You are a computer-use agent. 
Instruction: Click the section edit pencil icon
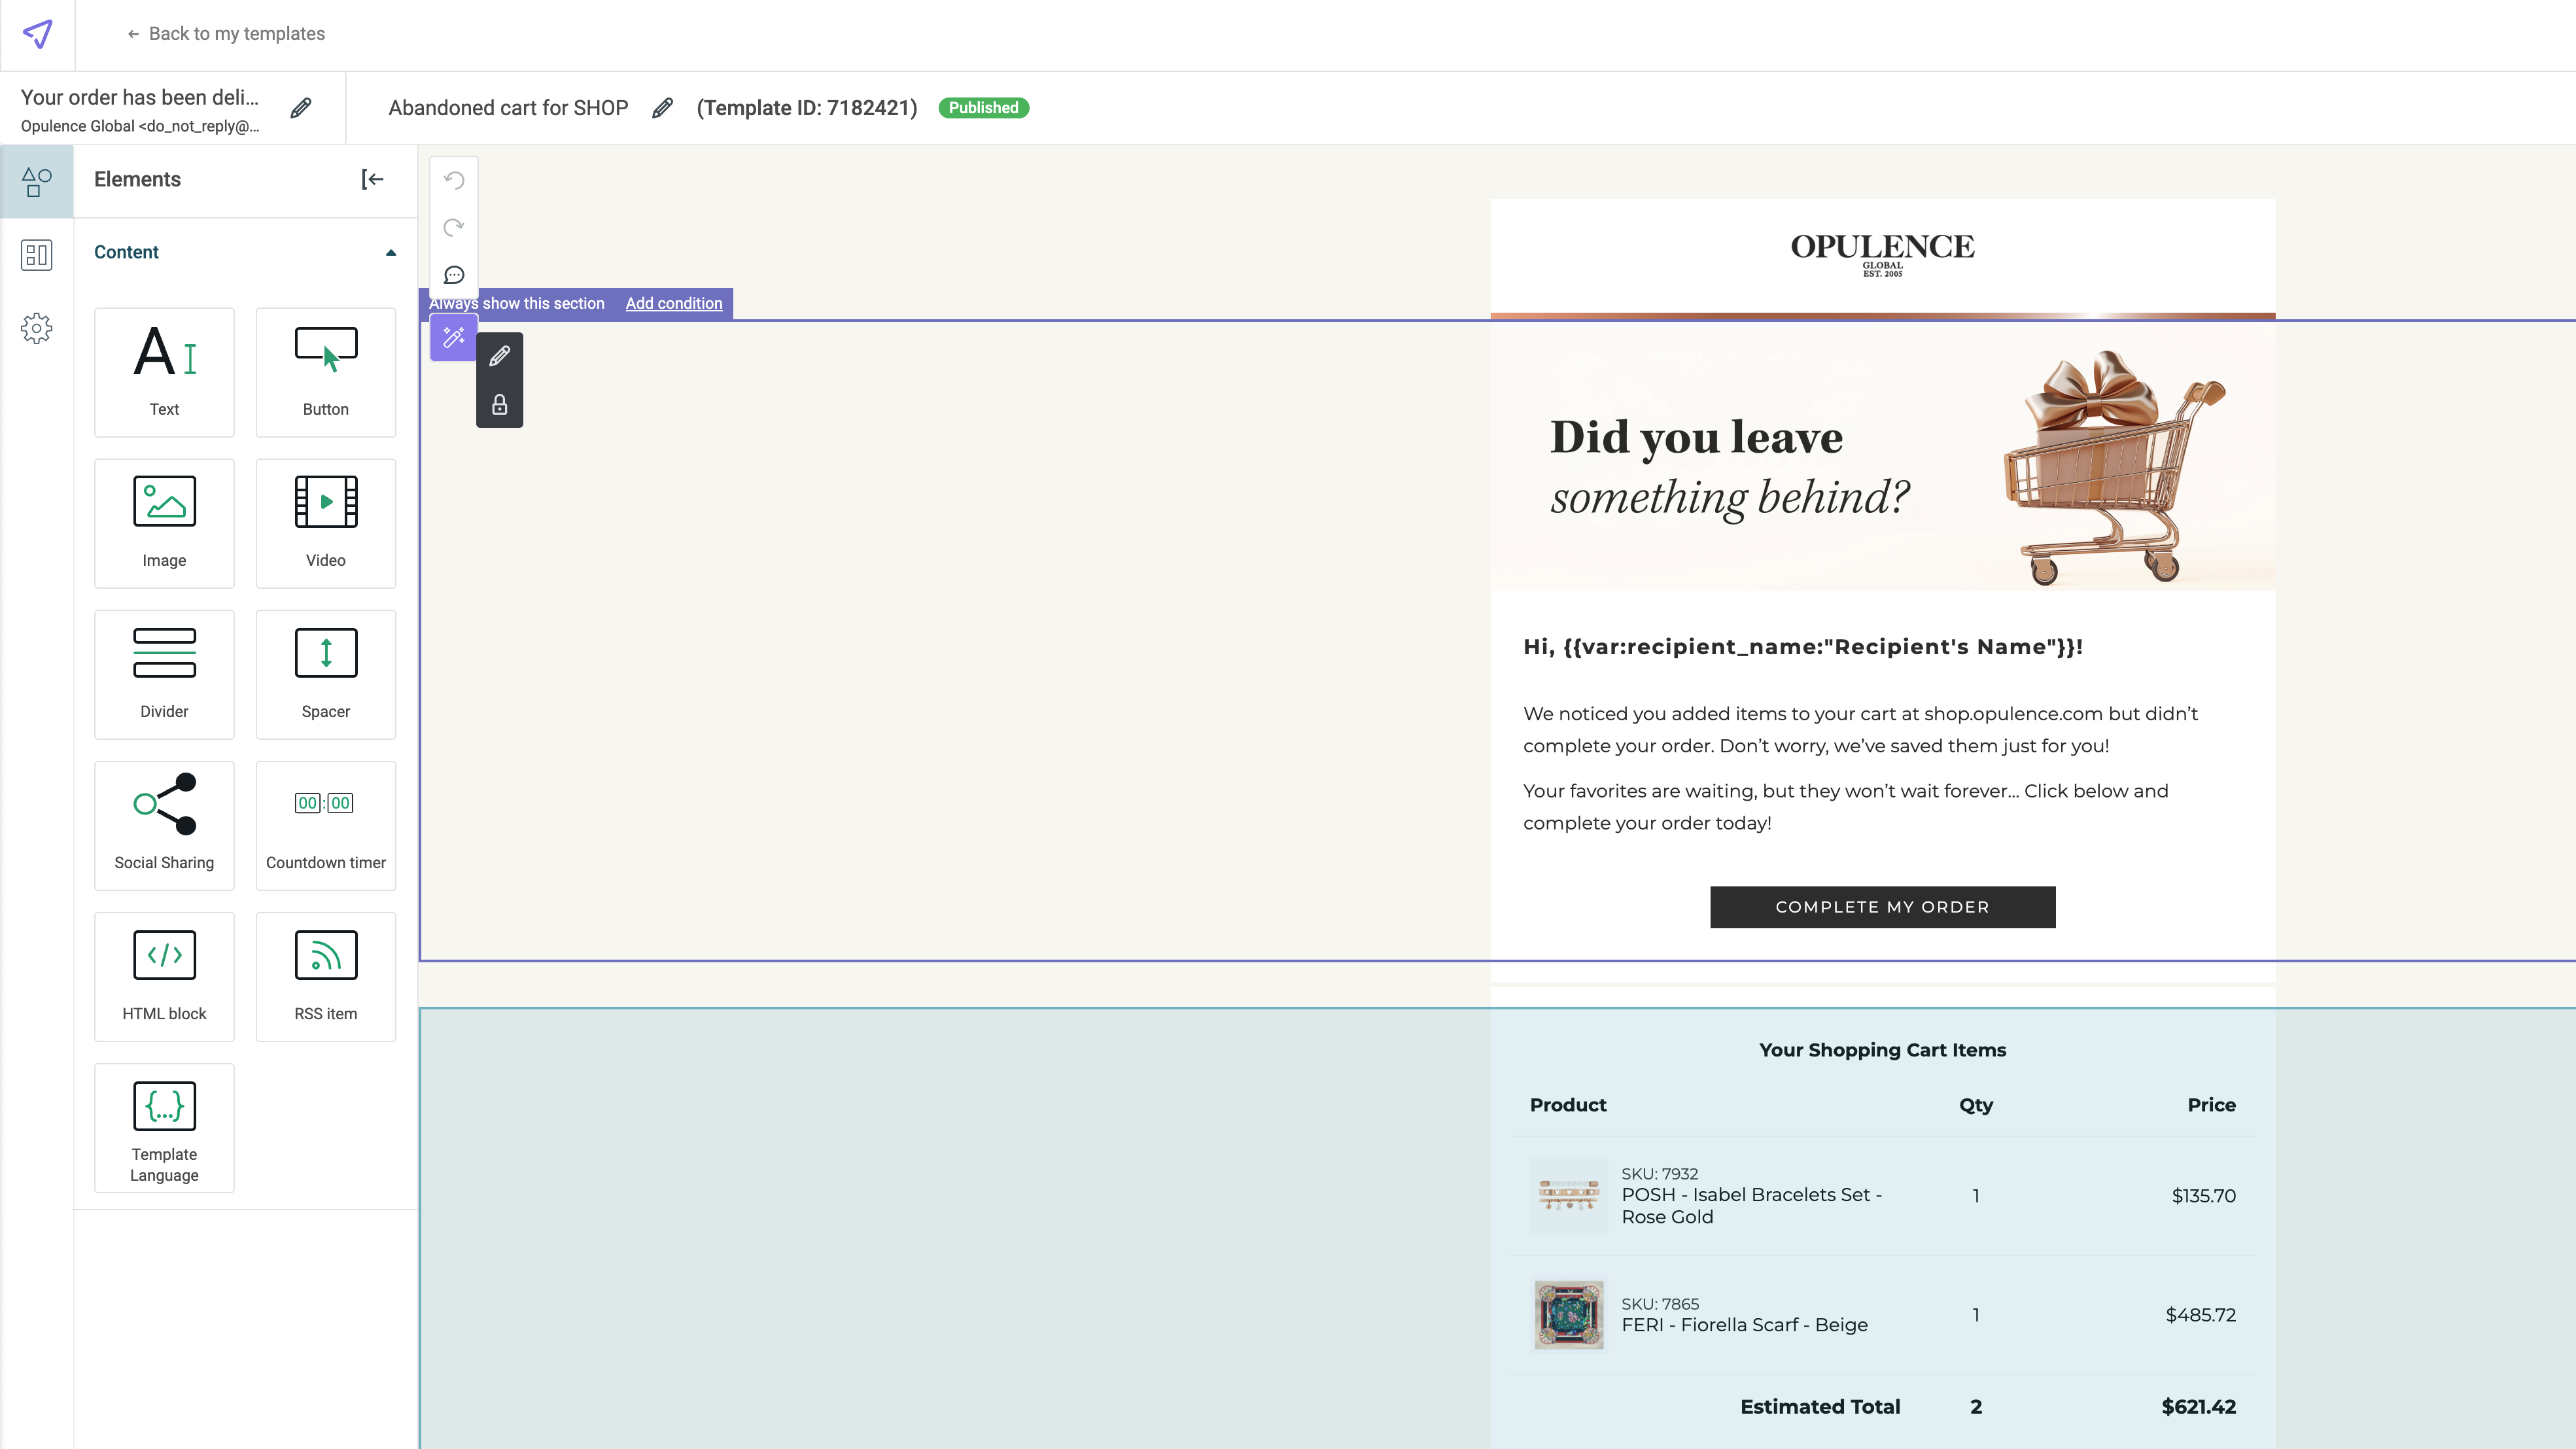tap(500, 356)
